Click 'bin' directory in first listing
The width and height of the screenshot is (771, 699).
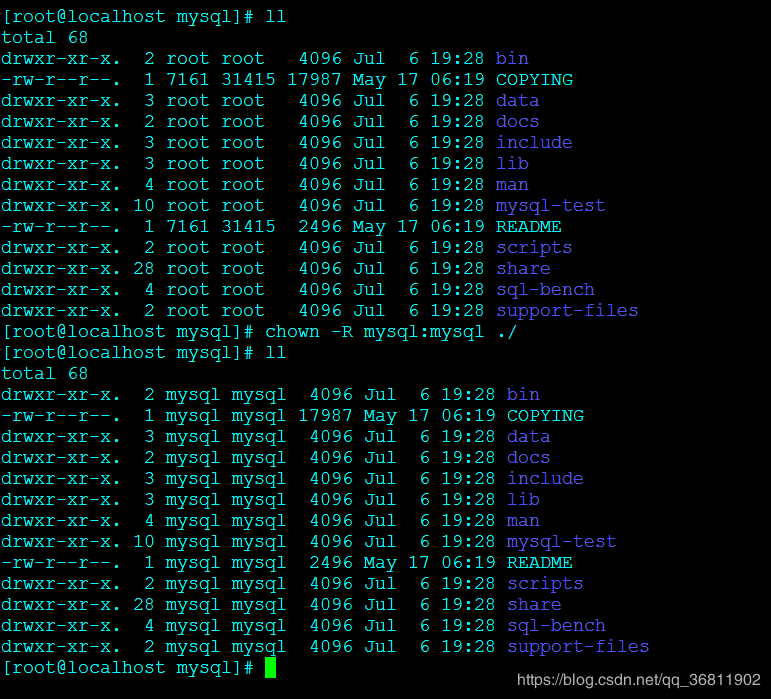(x=512, y=58)
